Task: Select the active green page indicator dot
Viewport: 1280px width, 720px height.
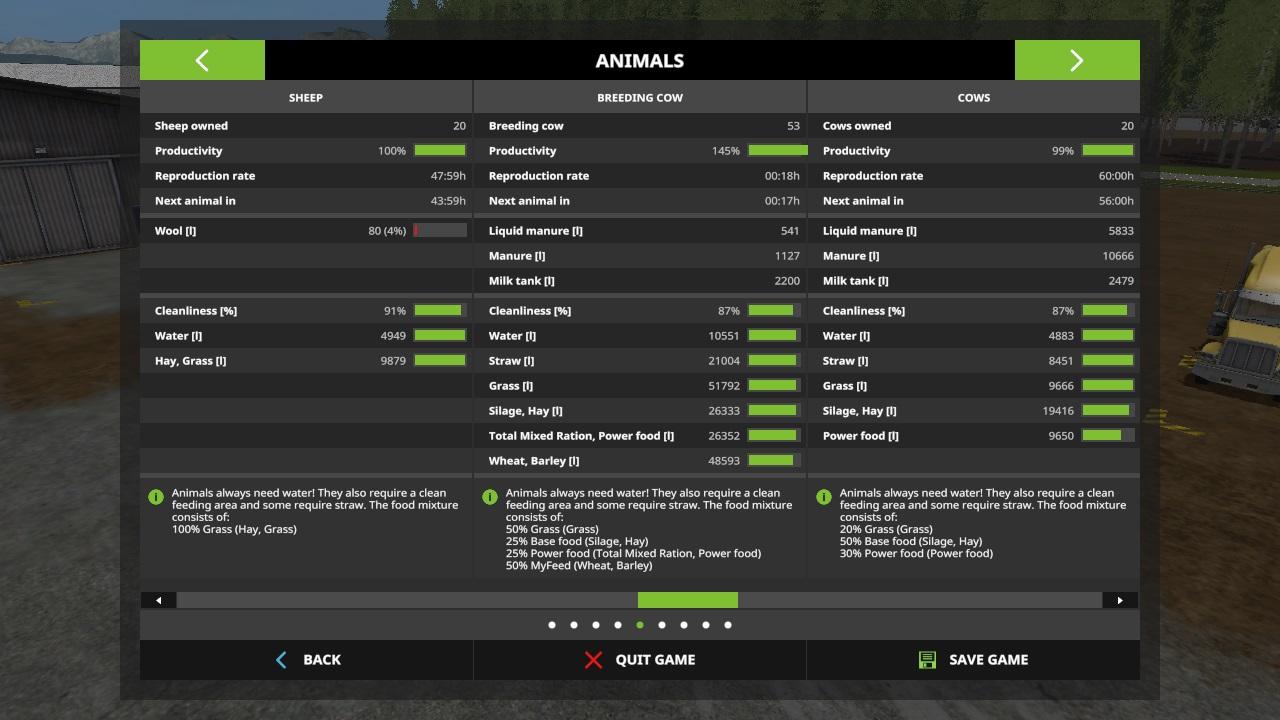Action: (x=640, y=625)
